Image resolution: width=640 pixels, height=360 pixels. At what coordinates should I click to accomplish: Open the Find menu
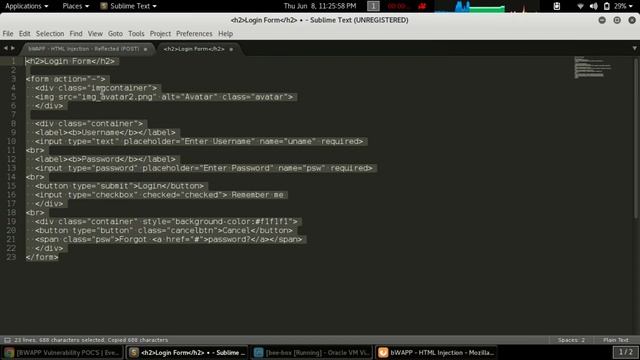point(76,33)
